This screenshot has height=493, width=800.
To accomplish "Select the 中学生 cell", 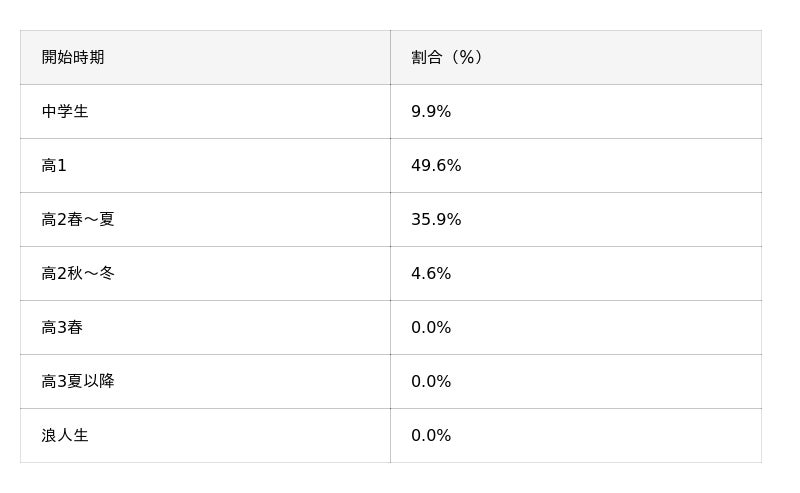I will point(65,112).
